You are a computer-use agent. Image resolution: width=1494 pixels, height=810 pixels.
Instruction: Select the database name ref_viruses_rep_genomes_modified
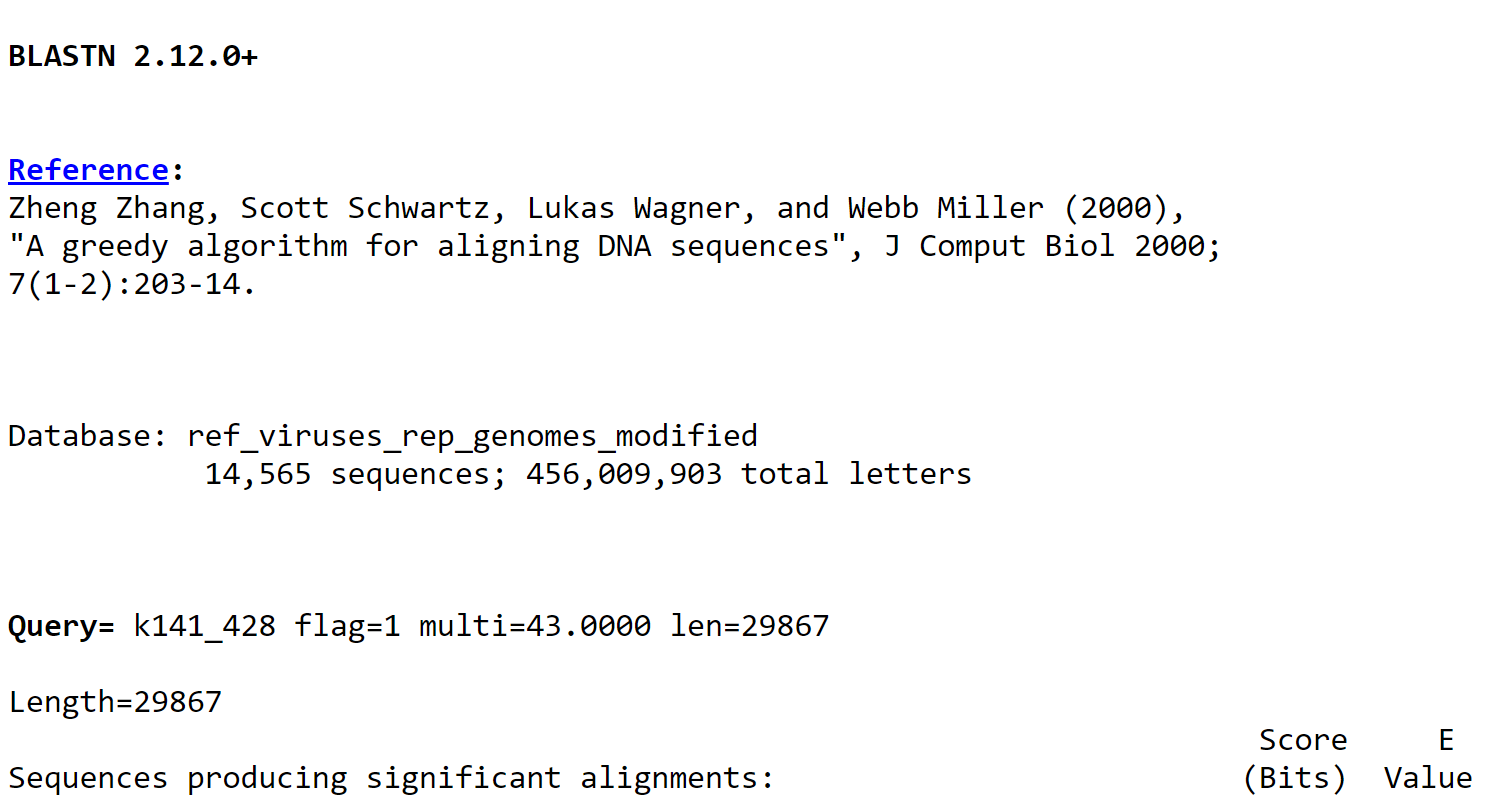click(472, 436)
